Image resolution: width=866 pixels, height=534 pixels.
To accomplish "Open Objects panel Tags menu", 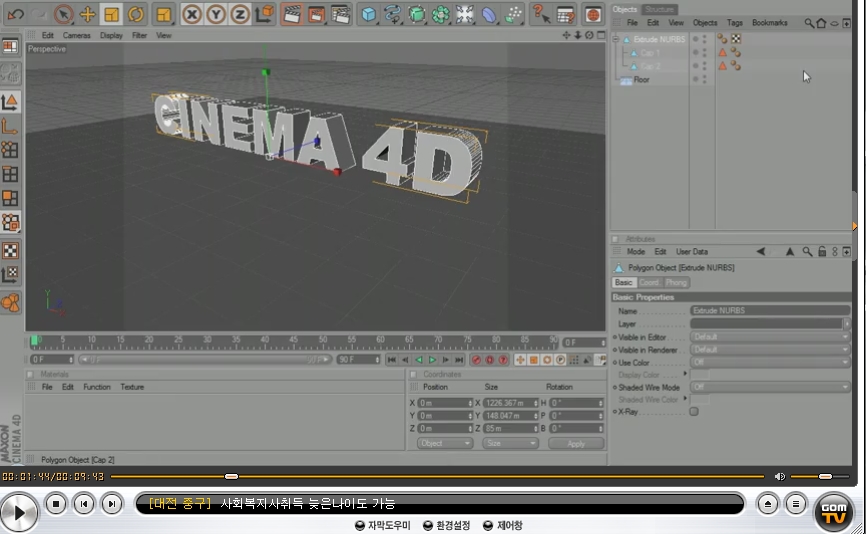I will coord(735,23).
